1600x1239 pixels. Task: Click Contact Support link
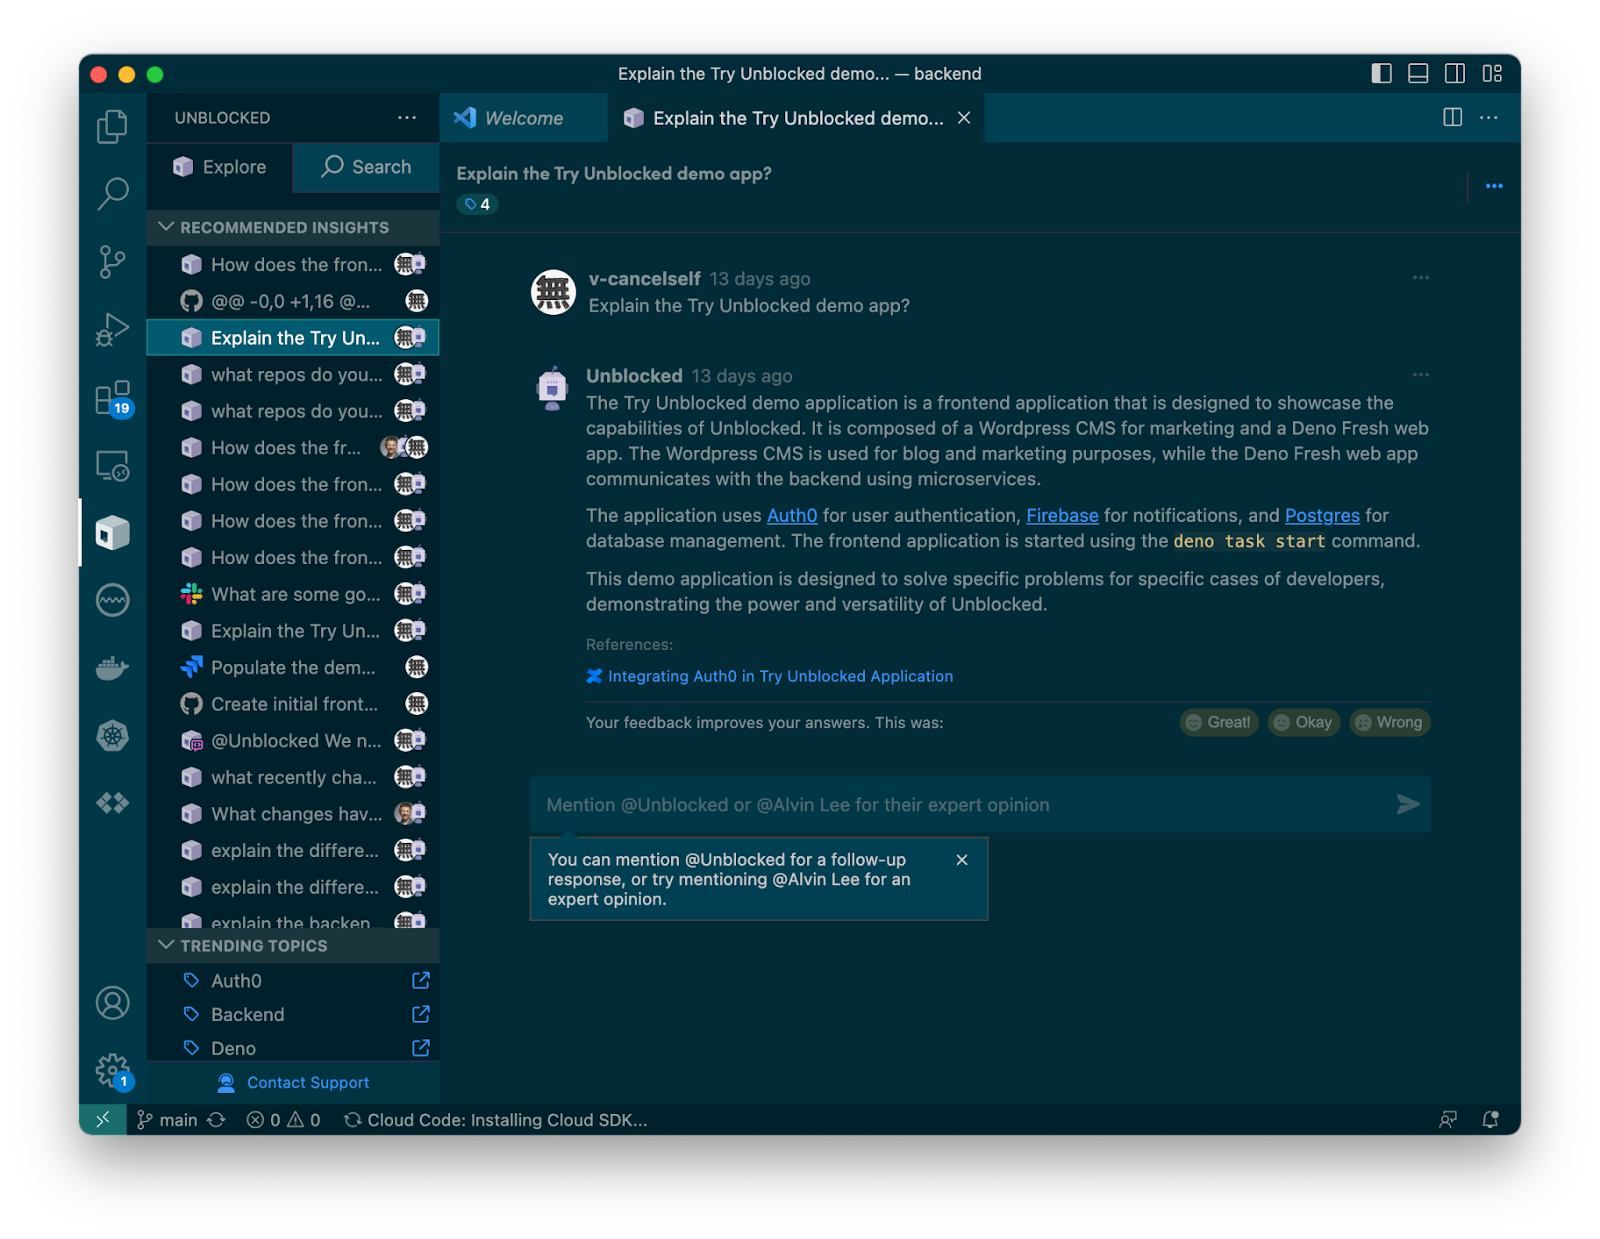pyautogui.click(x=293, y=1082)
